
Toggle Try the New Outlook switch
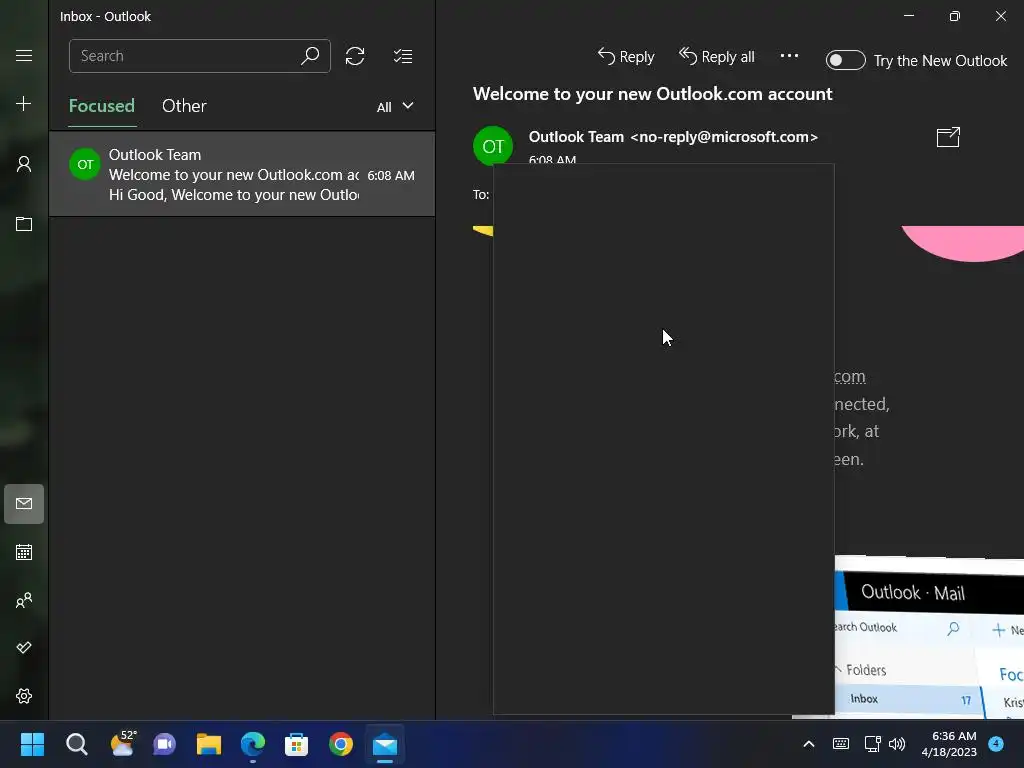(845, 61)
